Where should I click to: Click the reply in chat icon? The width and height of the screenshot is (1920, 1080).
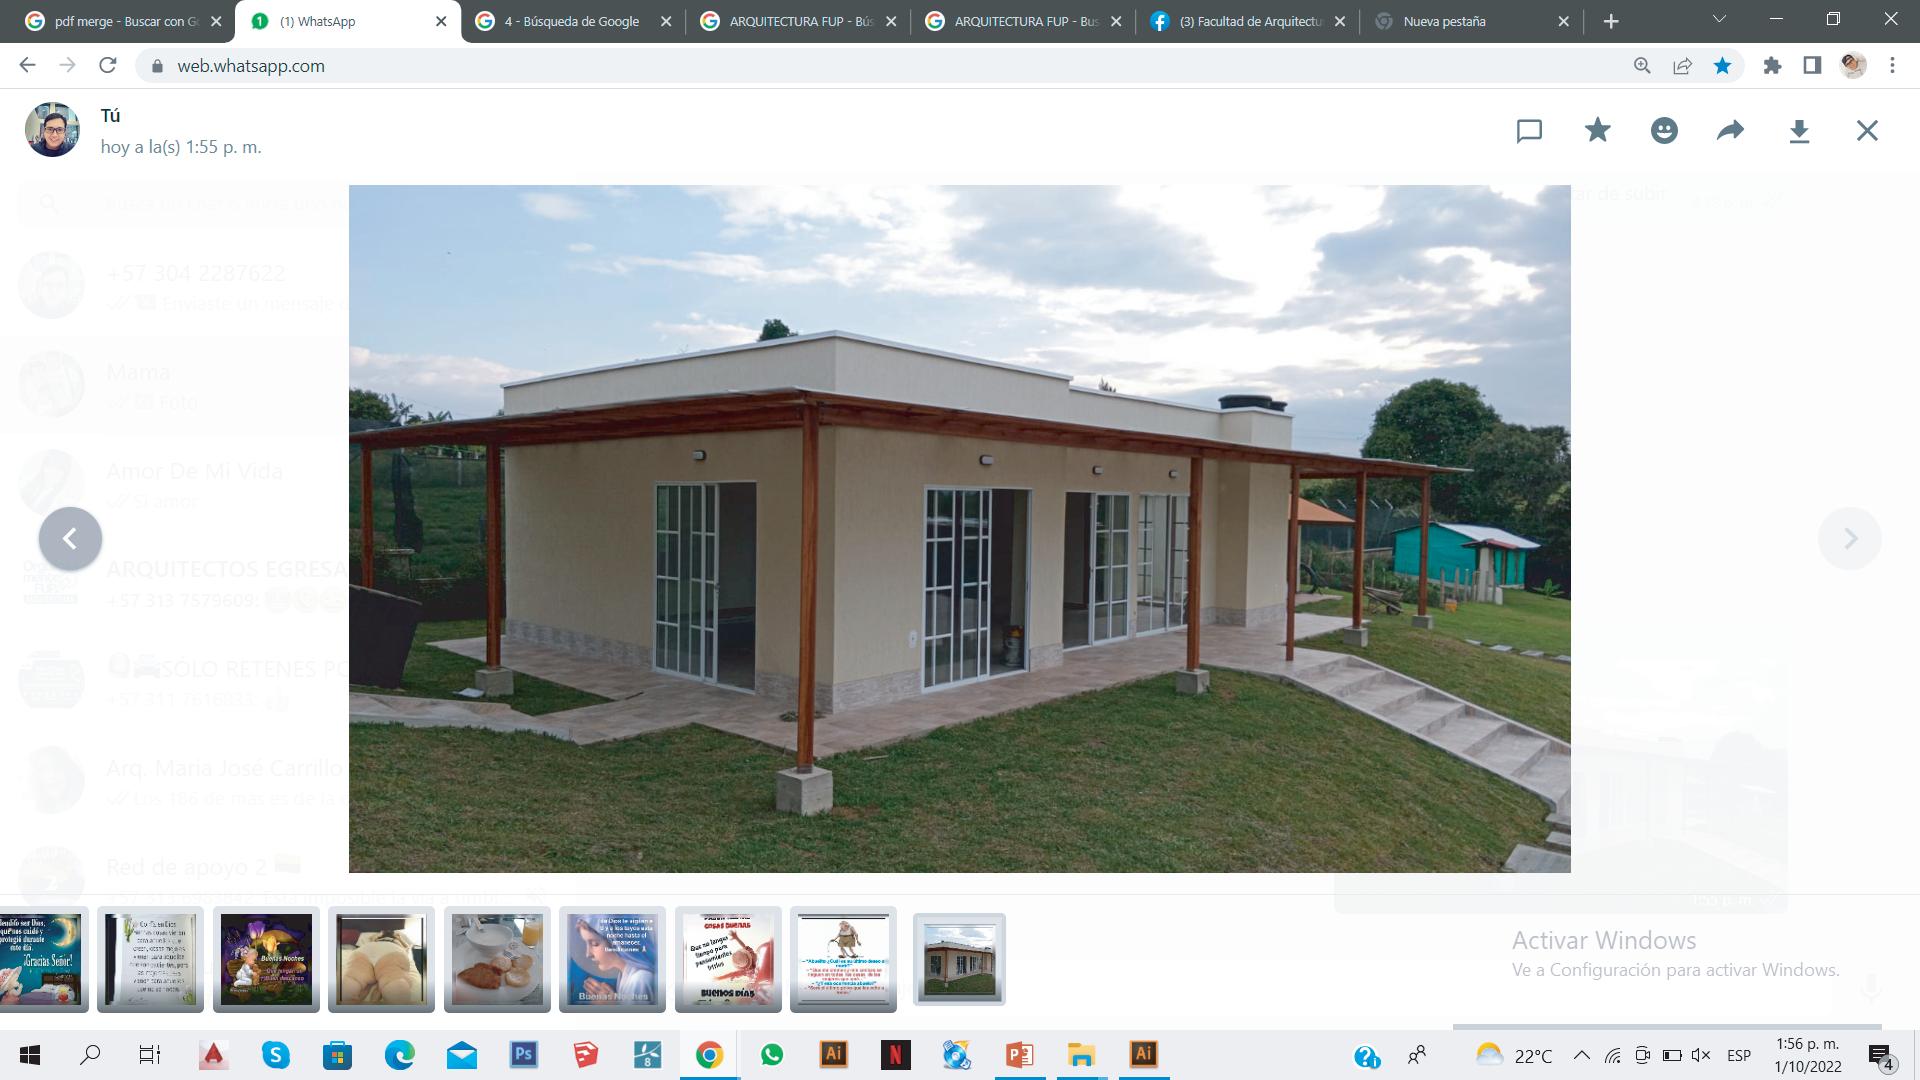coord(1529,131)
